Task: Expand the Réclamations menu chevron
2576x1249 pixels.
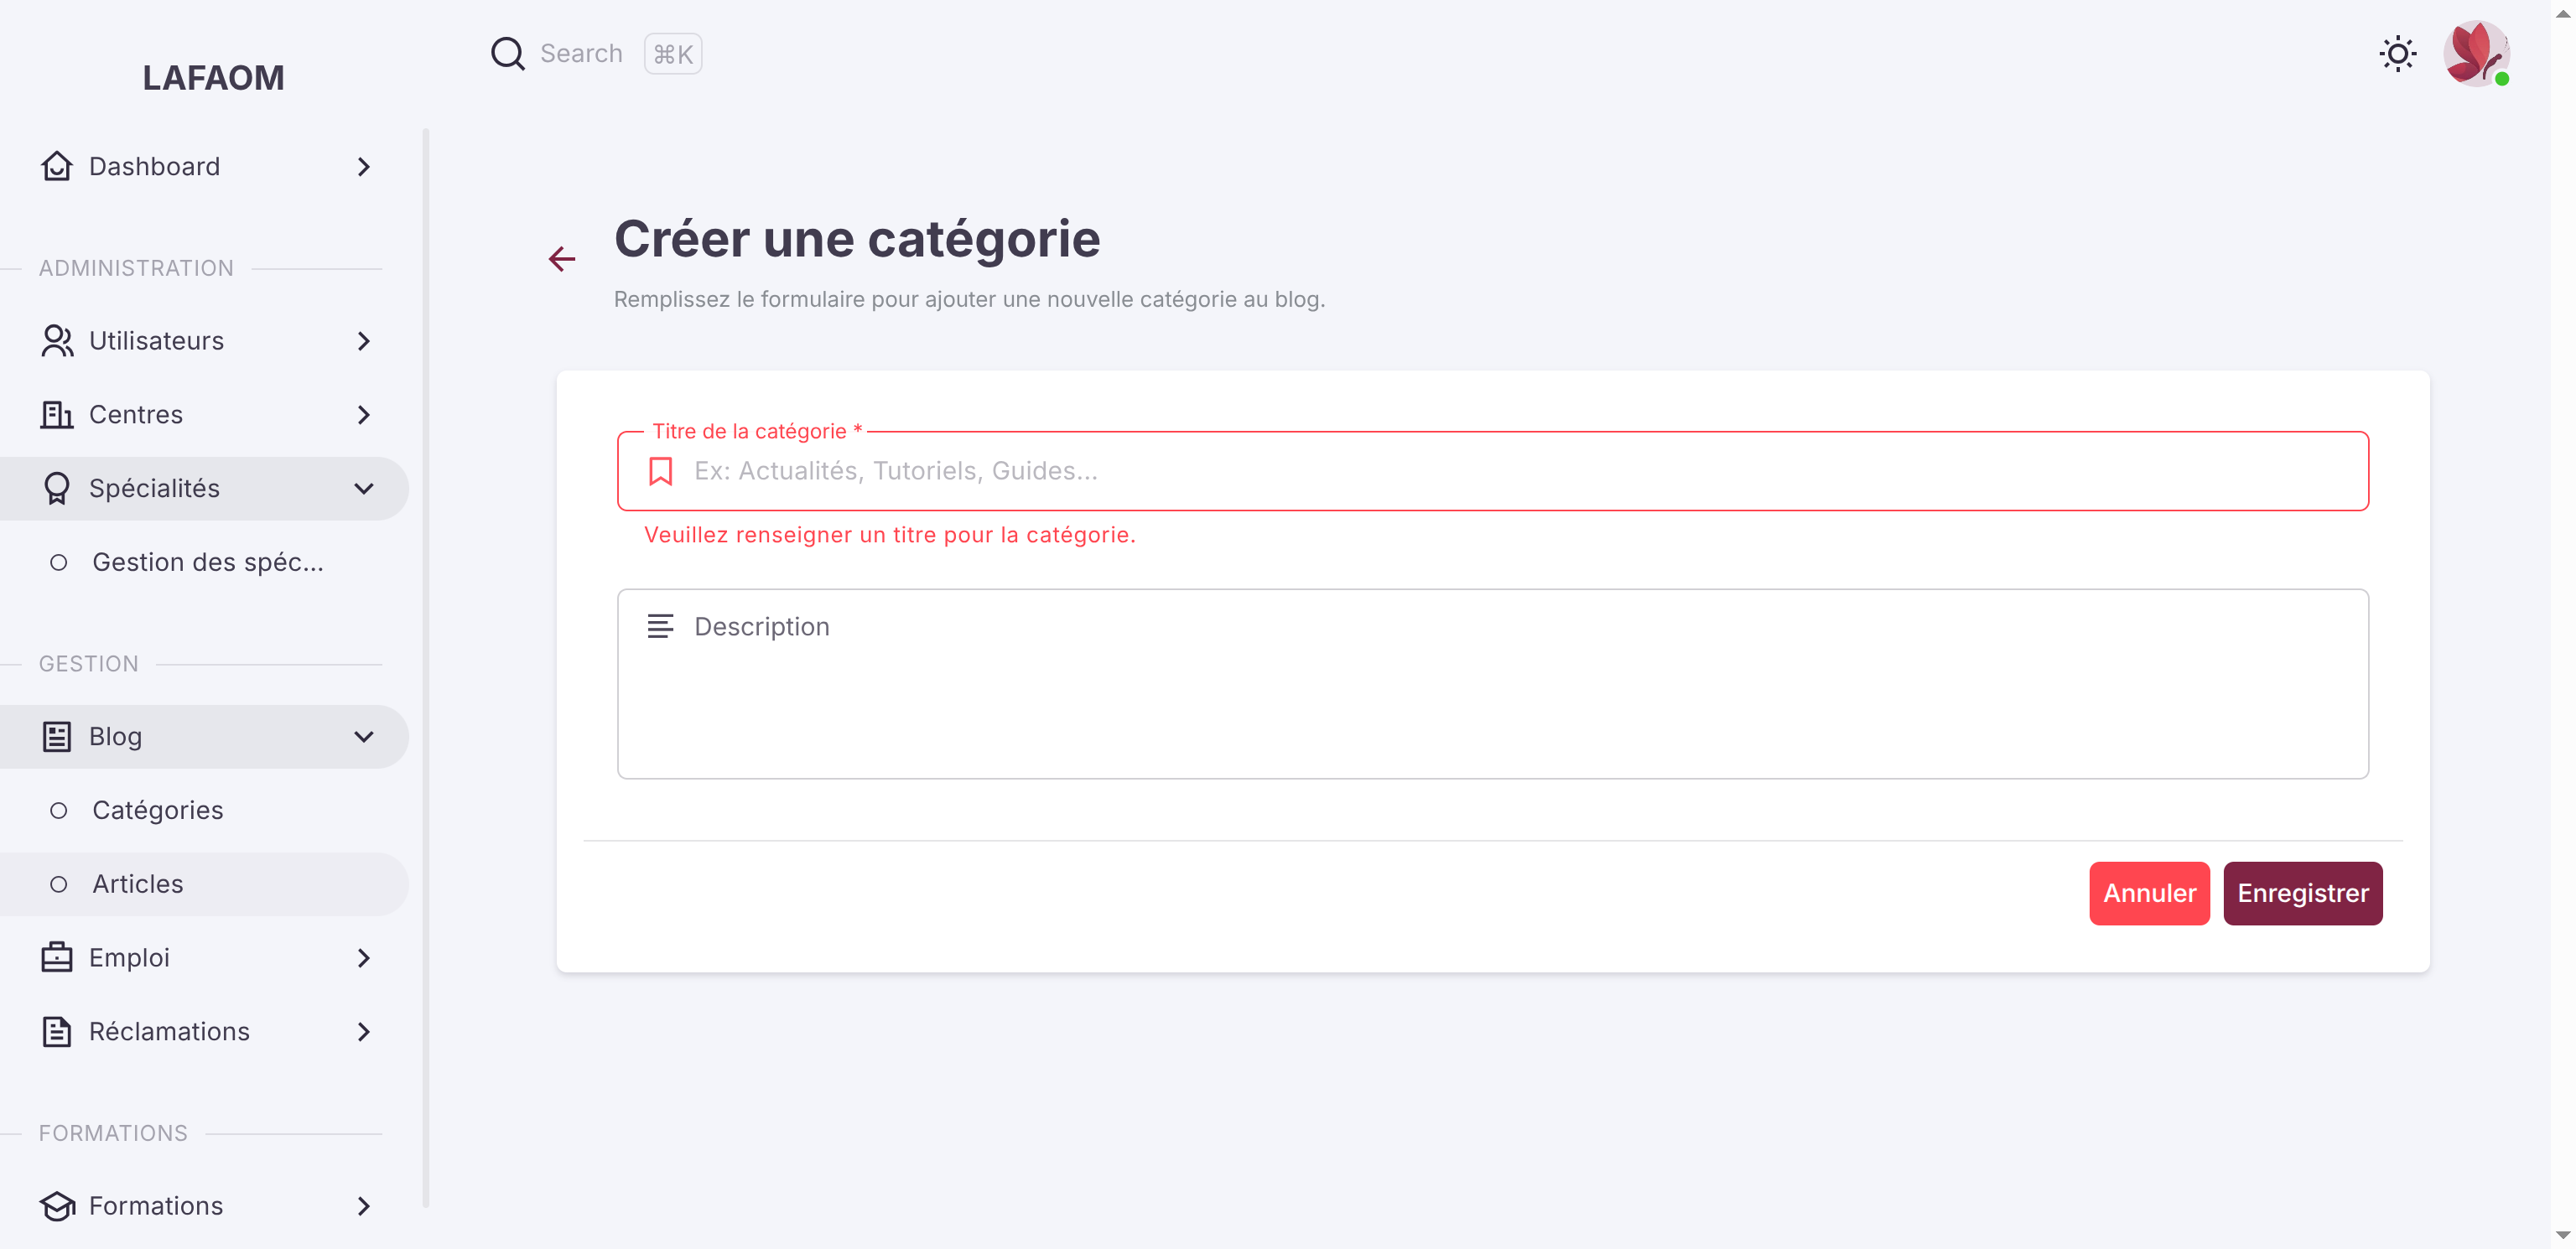Action: click(364, 1031)
